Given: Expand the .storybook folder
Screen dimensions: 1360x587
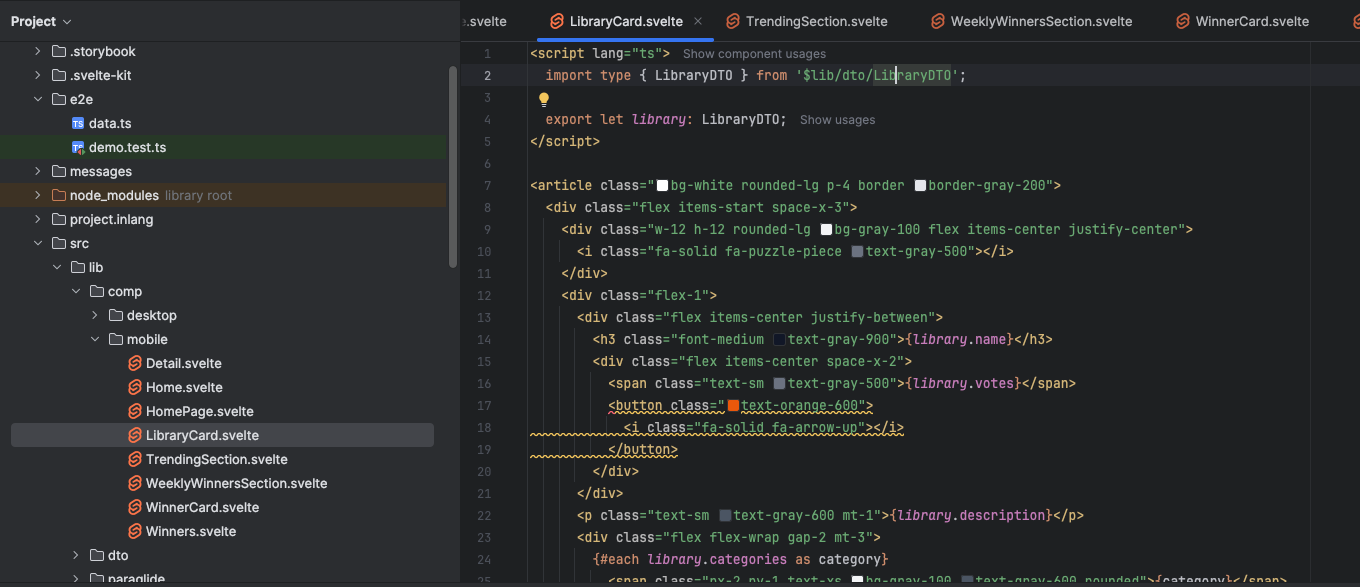Looking at the screenshot, I should (38, 51).
